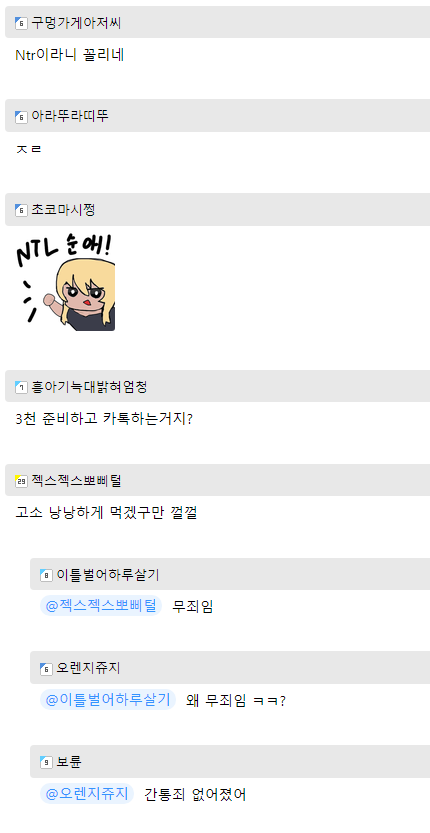Click level 29 badge beside 젝스젝스뽀삐털

coord(21,481)
